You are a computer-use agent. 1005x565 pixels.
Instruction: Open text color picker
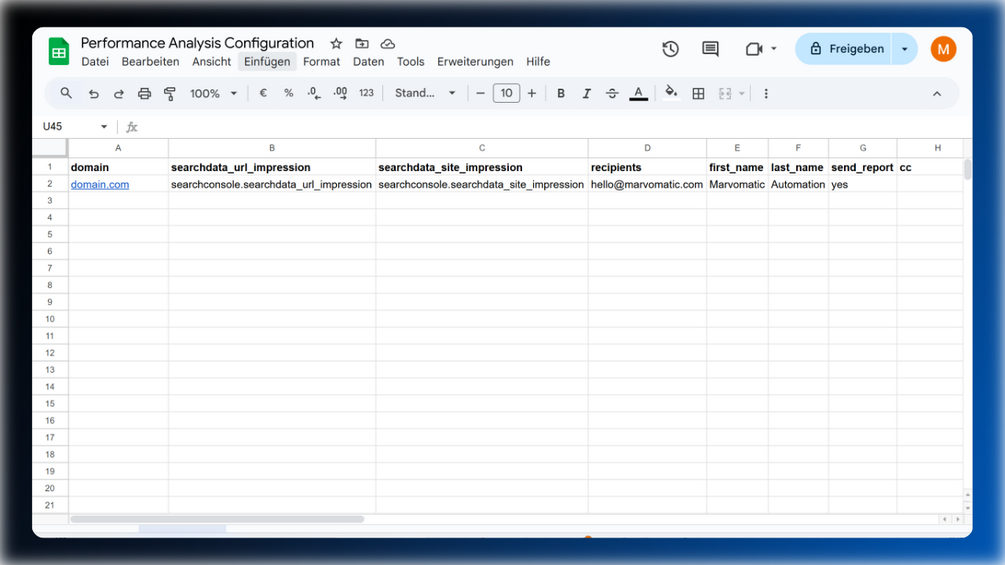tap(638, 94)
